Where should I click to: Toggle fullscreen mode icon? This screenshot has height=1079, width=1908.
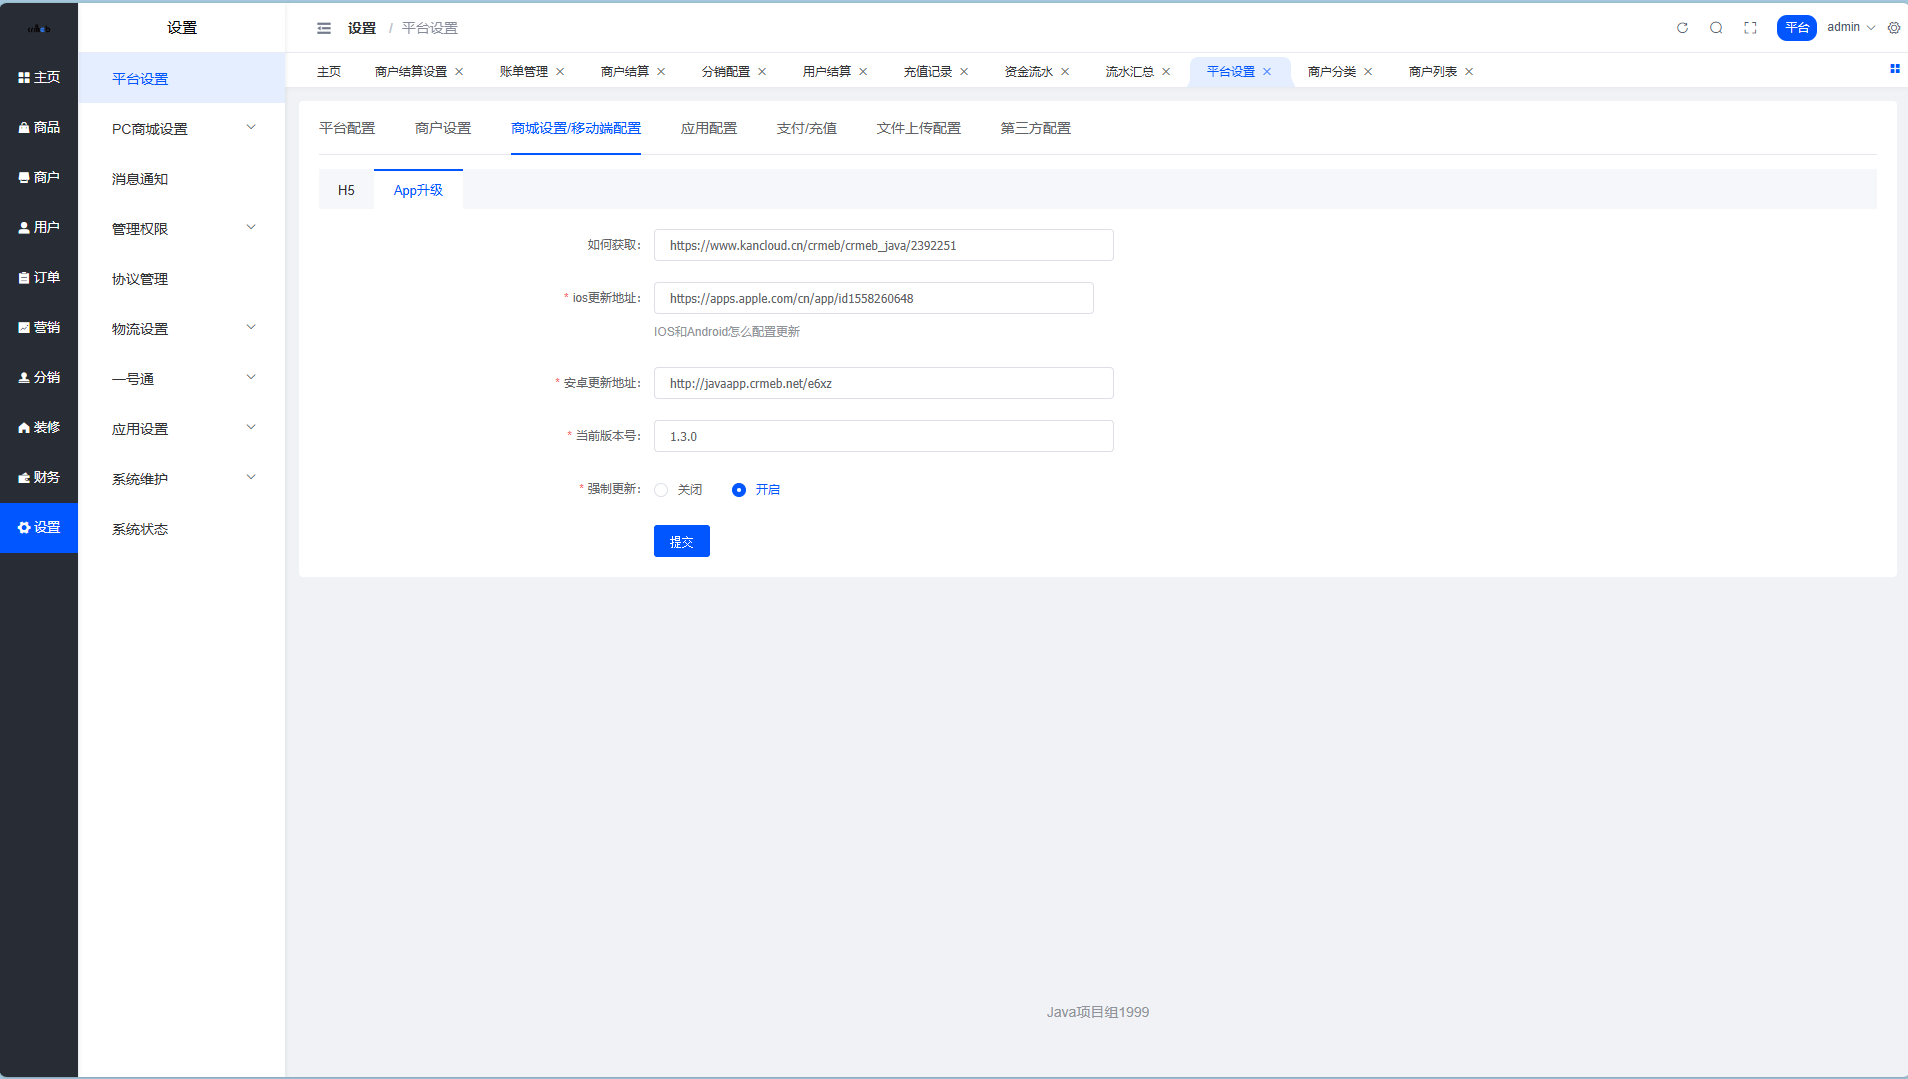[x=1750, y=28]
